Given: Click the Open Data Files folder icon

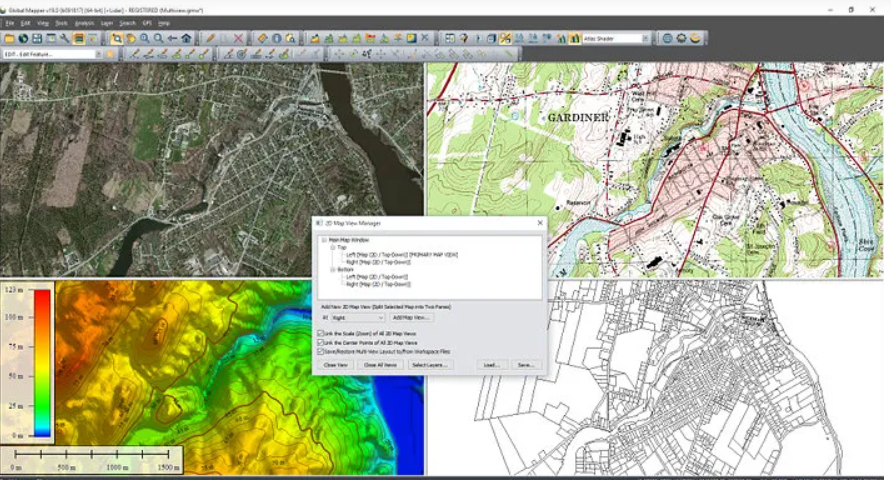Looking at the screenshot, I should pos(9,39).
